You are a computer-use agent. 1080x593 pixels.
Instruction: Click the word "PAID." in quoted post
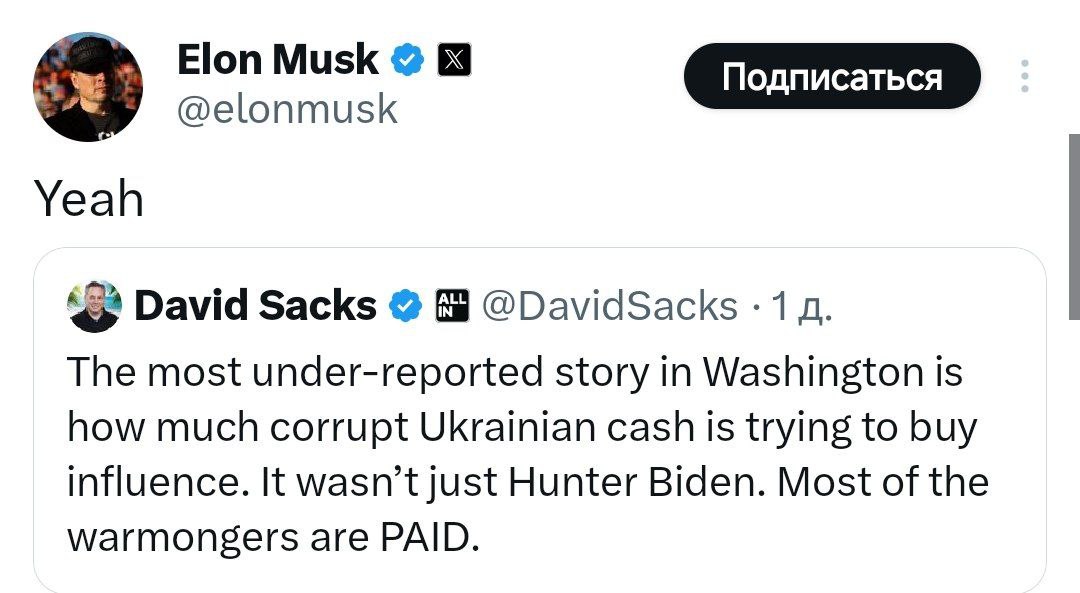point(430,537)
